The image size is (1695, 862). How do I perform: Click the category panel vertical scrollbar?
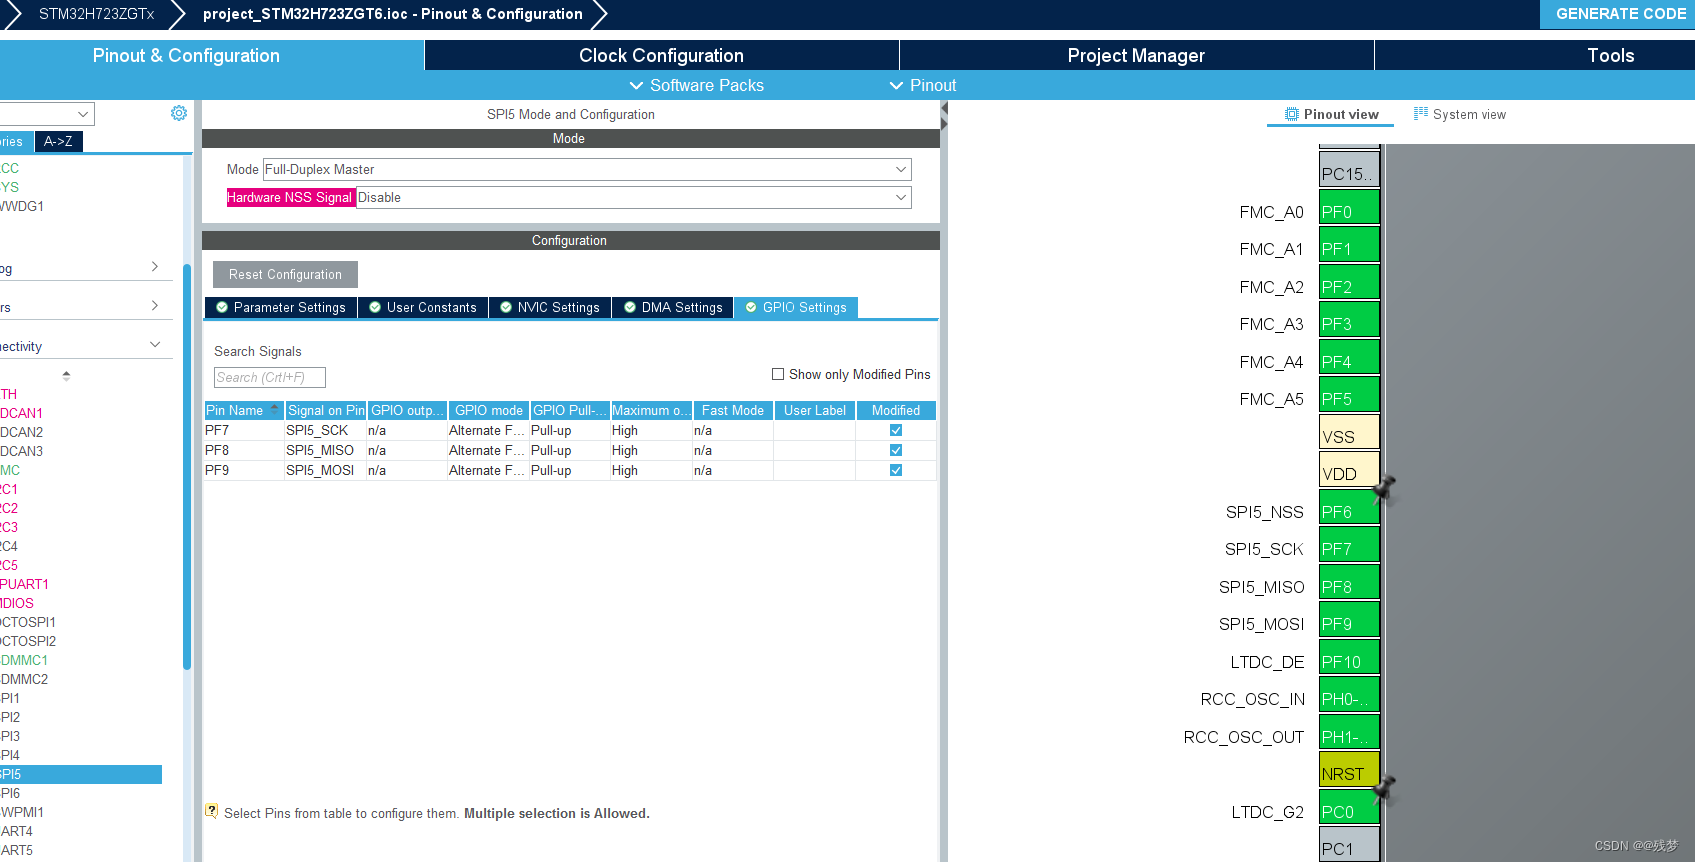click(187, 466)
